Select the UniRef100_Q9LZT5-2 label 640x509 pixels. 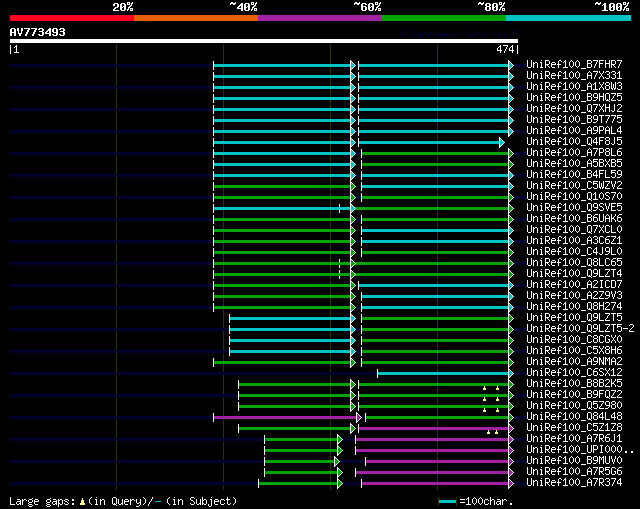point(580,329)
